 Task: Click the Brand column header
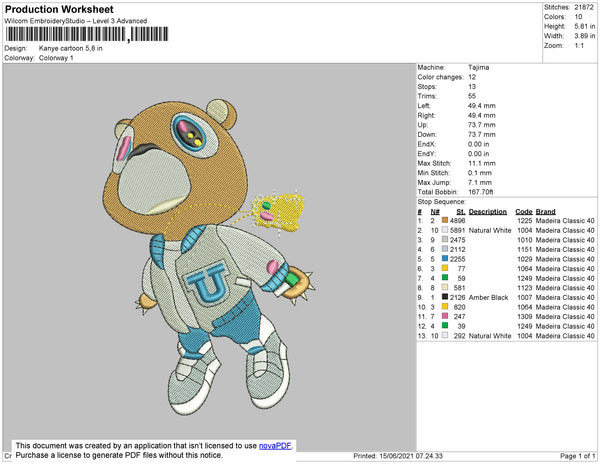pyautogui.click(x=546, y=212)
